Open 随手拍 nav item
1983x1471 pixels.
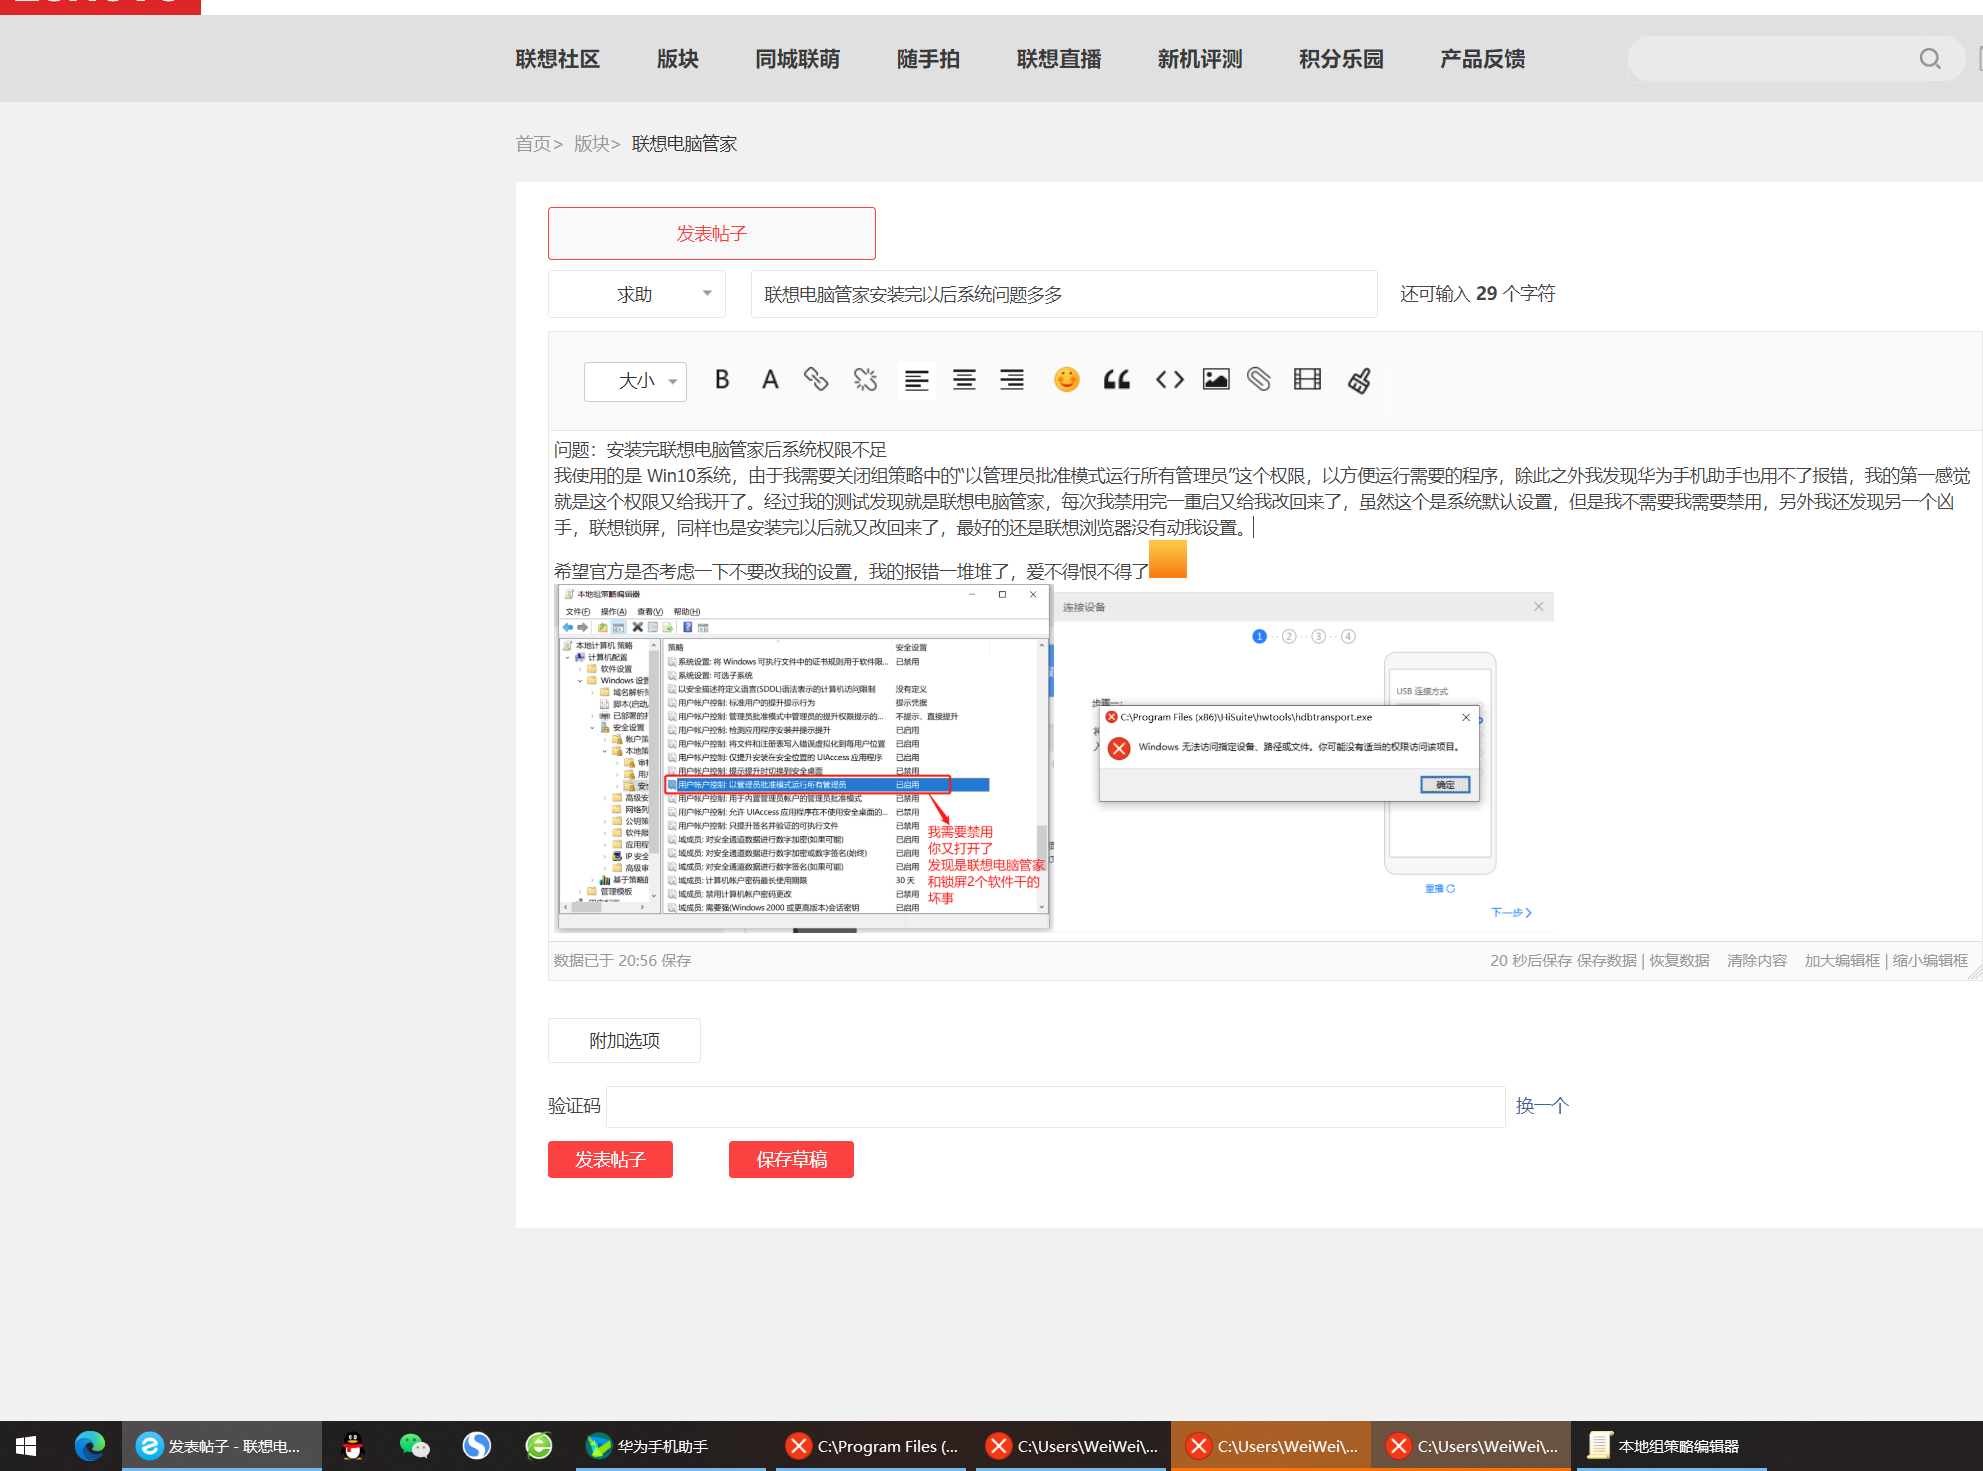[928, 59]
